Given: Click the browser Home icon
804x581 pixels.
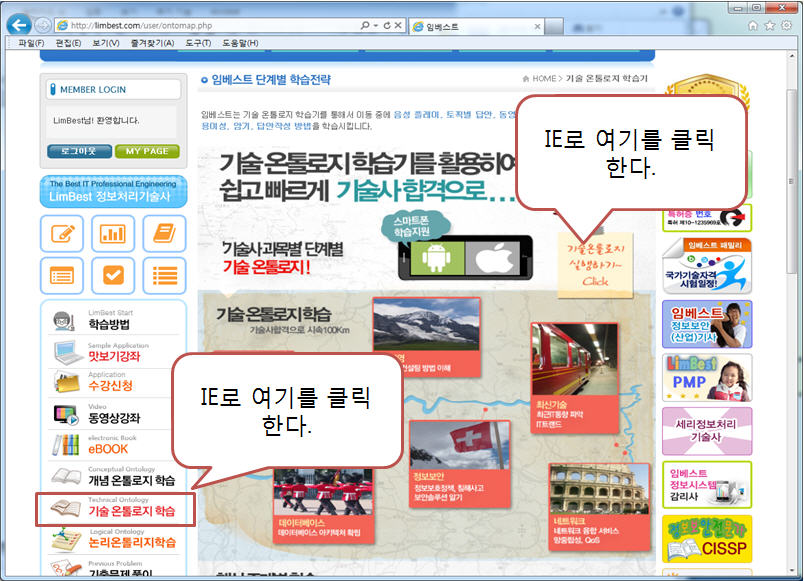Looking at the screenshot, I should tap(753, 26).
